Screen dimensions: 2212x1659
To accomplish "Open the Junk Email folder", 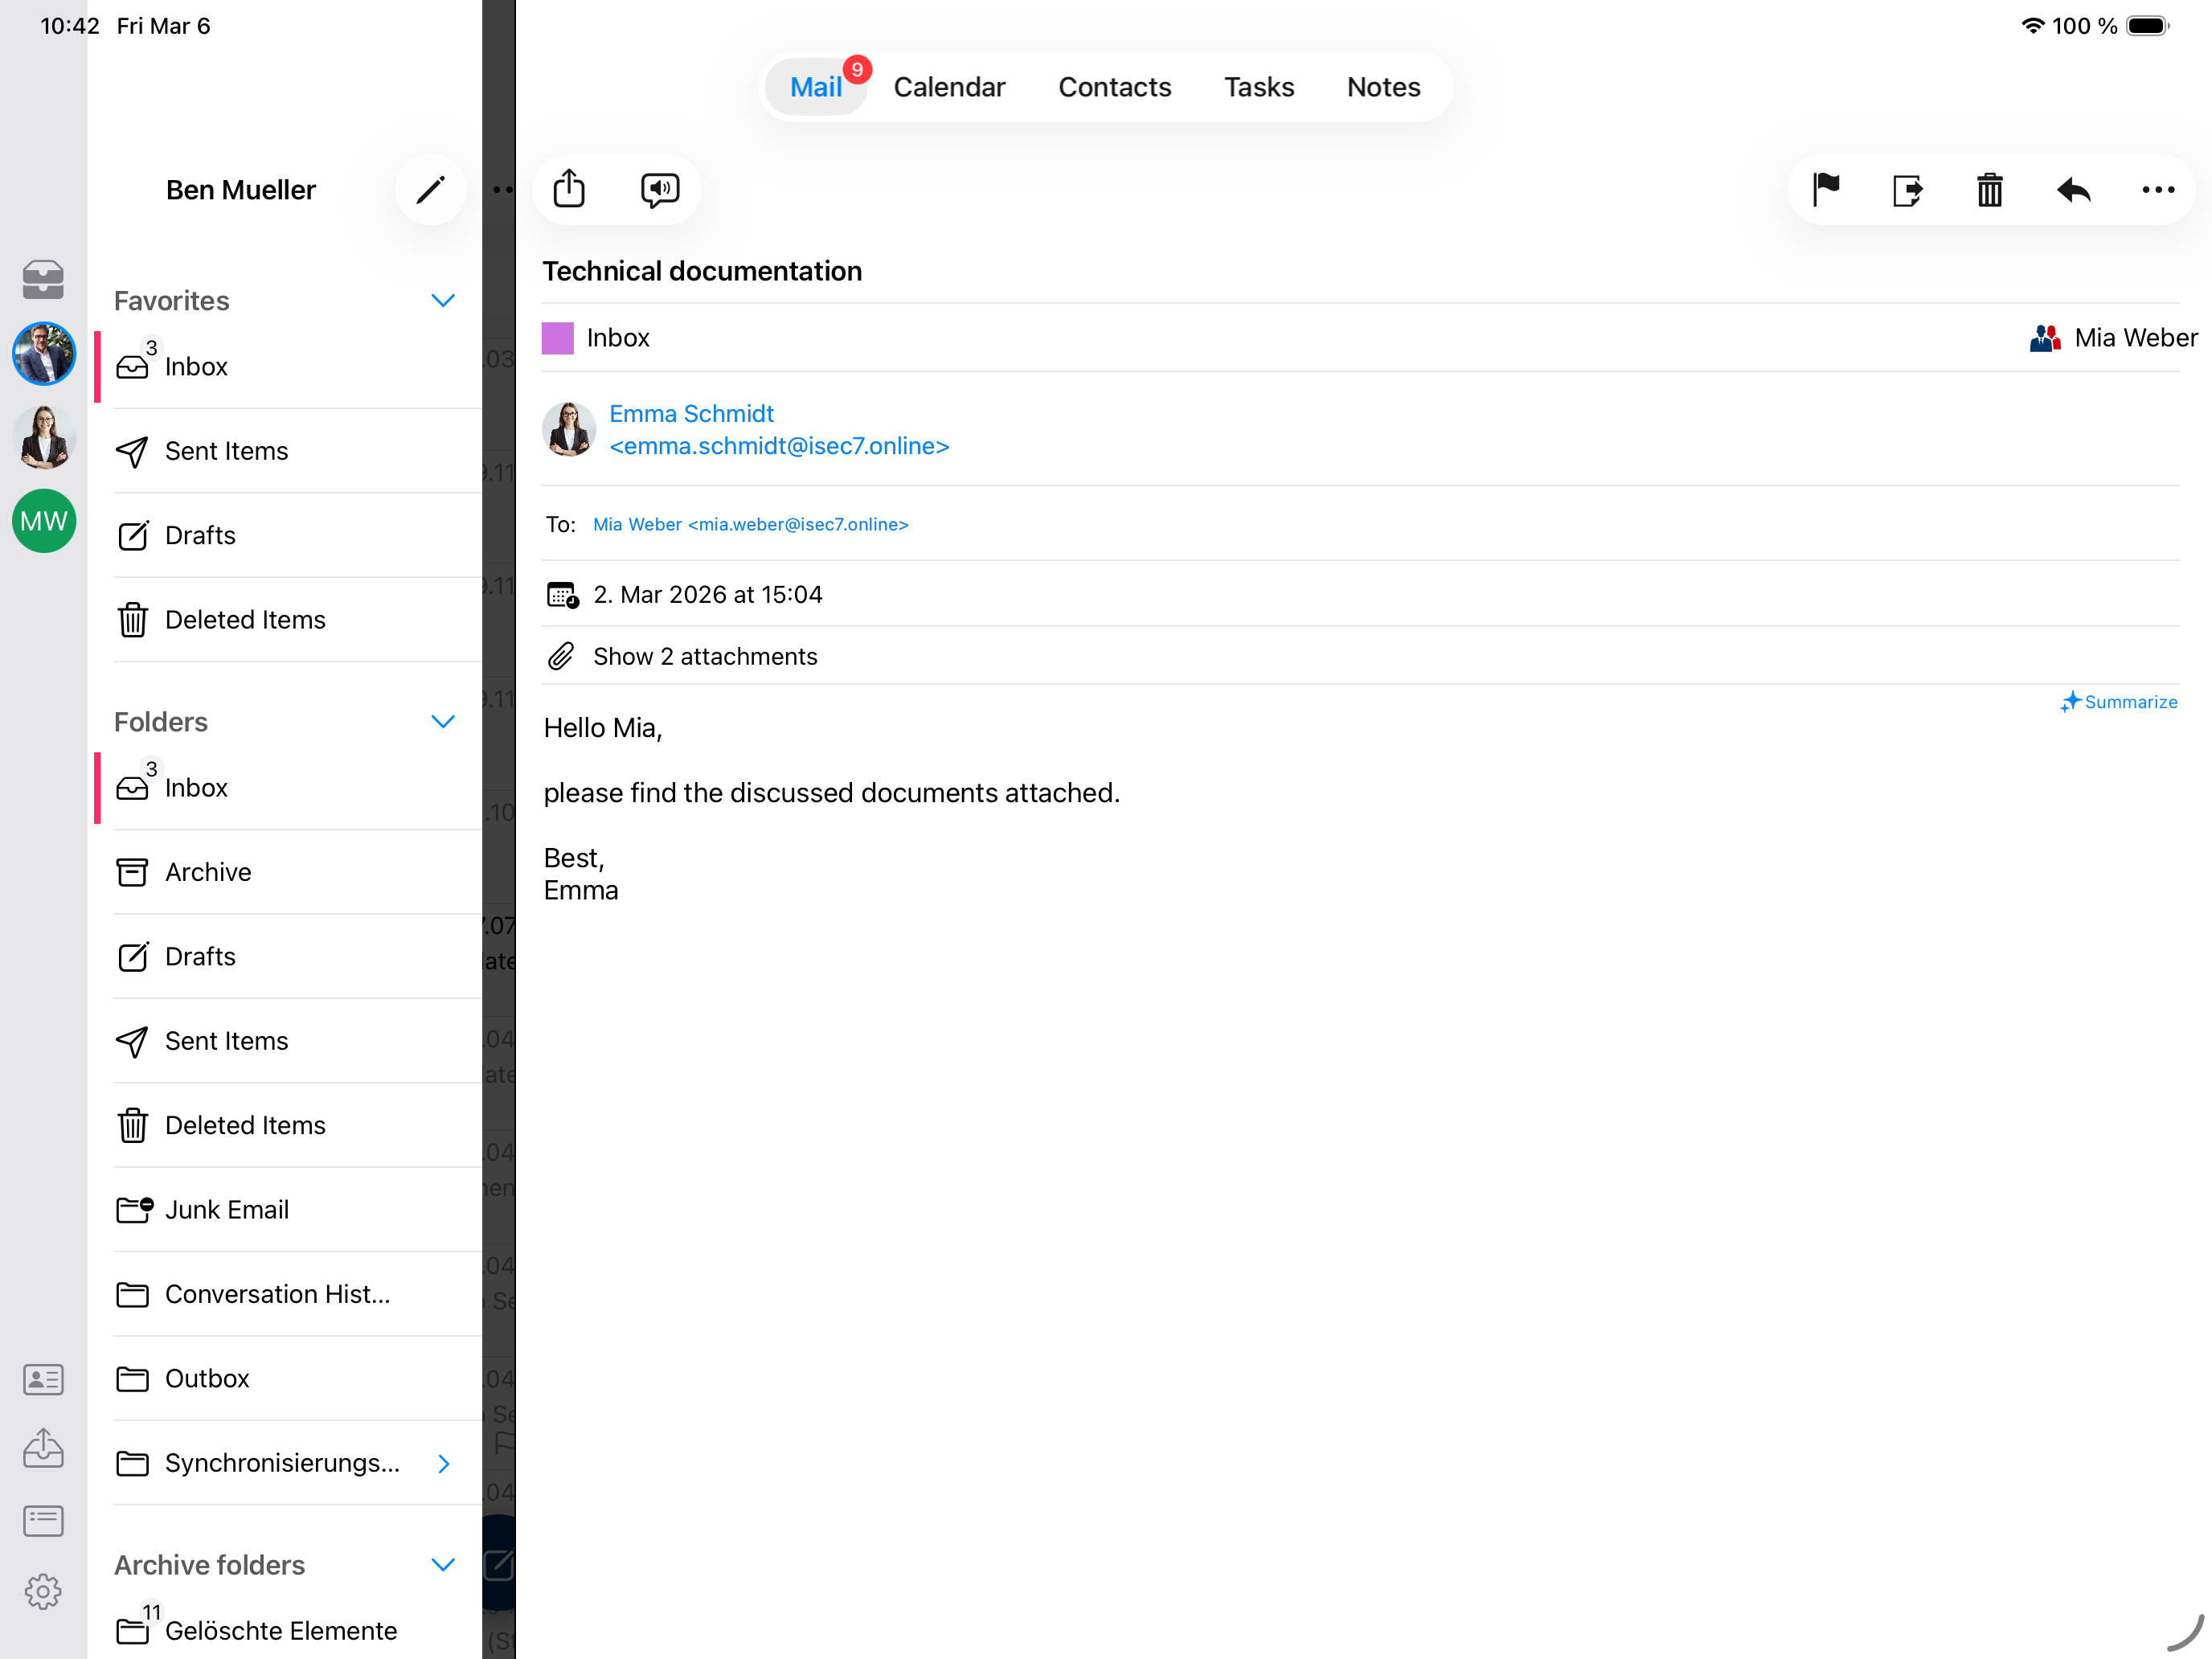I will click(296, 1209).
